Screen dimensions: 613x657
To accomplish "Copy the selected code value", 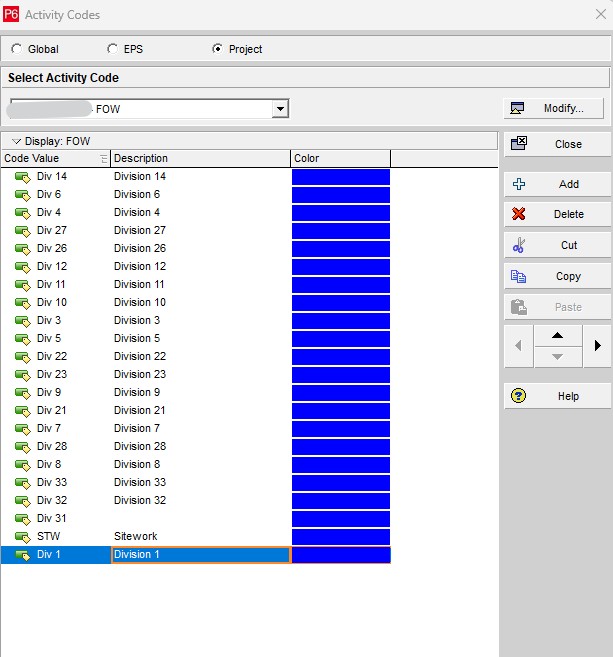I will tap(556, 276).
